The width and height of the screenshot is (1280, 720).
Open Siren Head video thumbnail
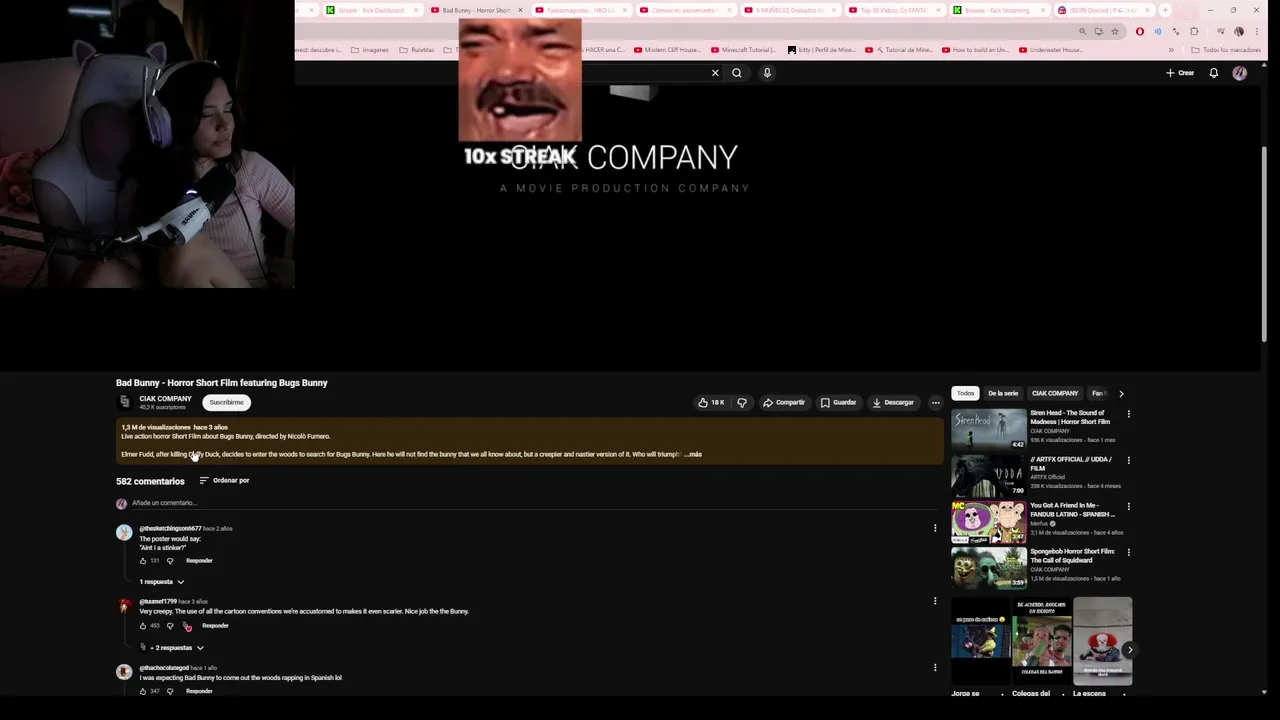point(989,430)
